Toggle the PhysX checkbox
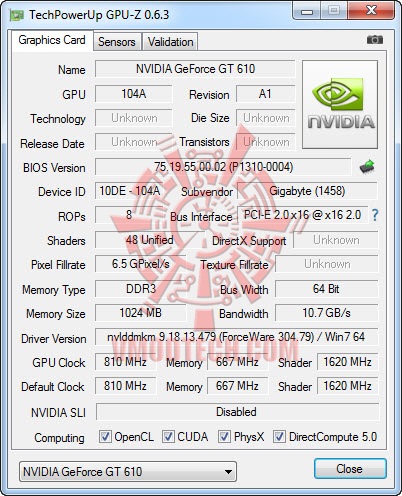Image resolution: width=402 pixels, height=496 pixels. pos(224,436)
